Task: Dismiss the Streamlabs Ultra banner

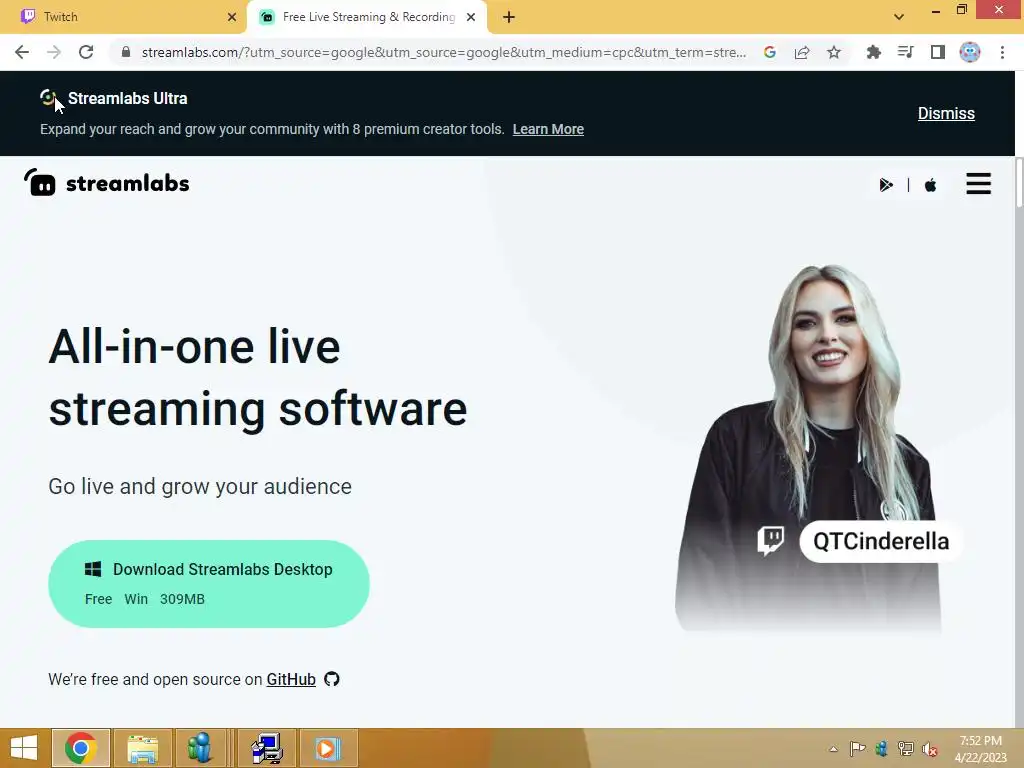Action: [946, 113]
